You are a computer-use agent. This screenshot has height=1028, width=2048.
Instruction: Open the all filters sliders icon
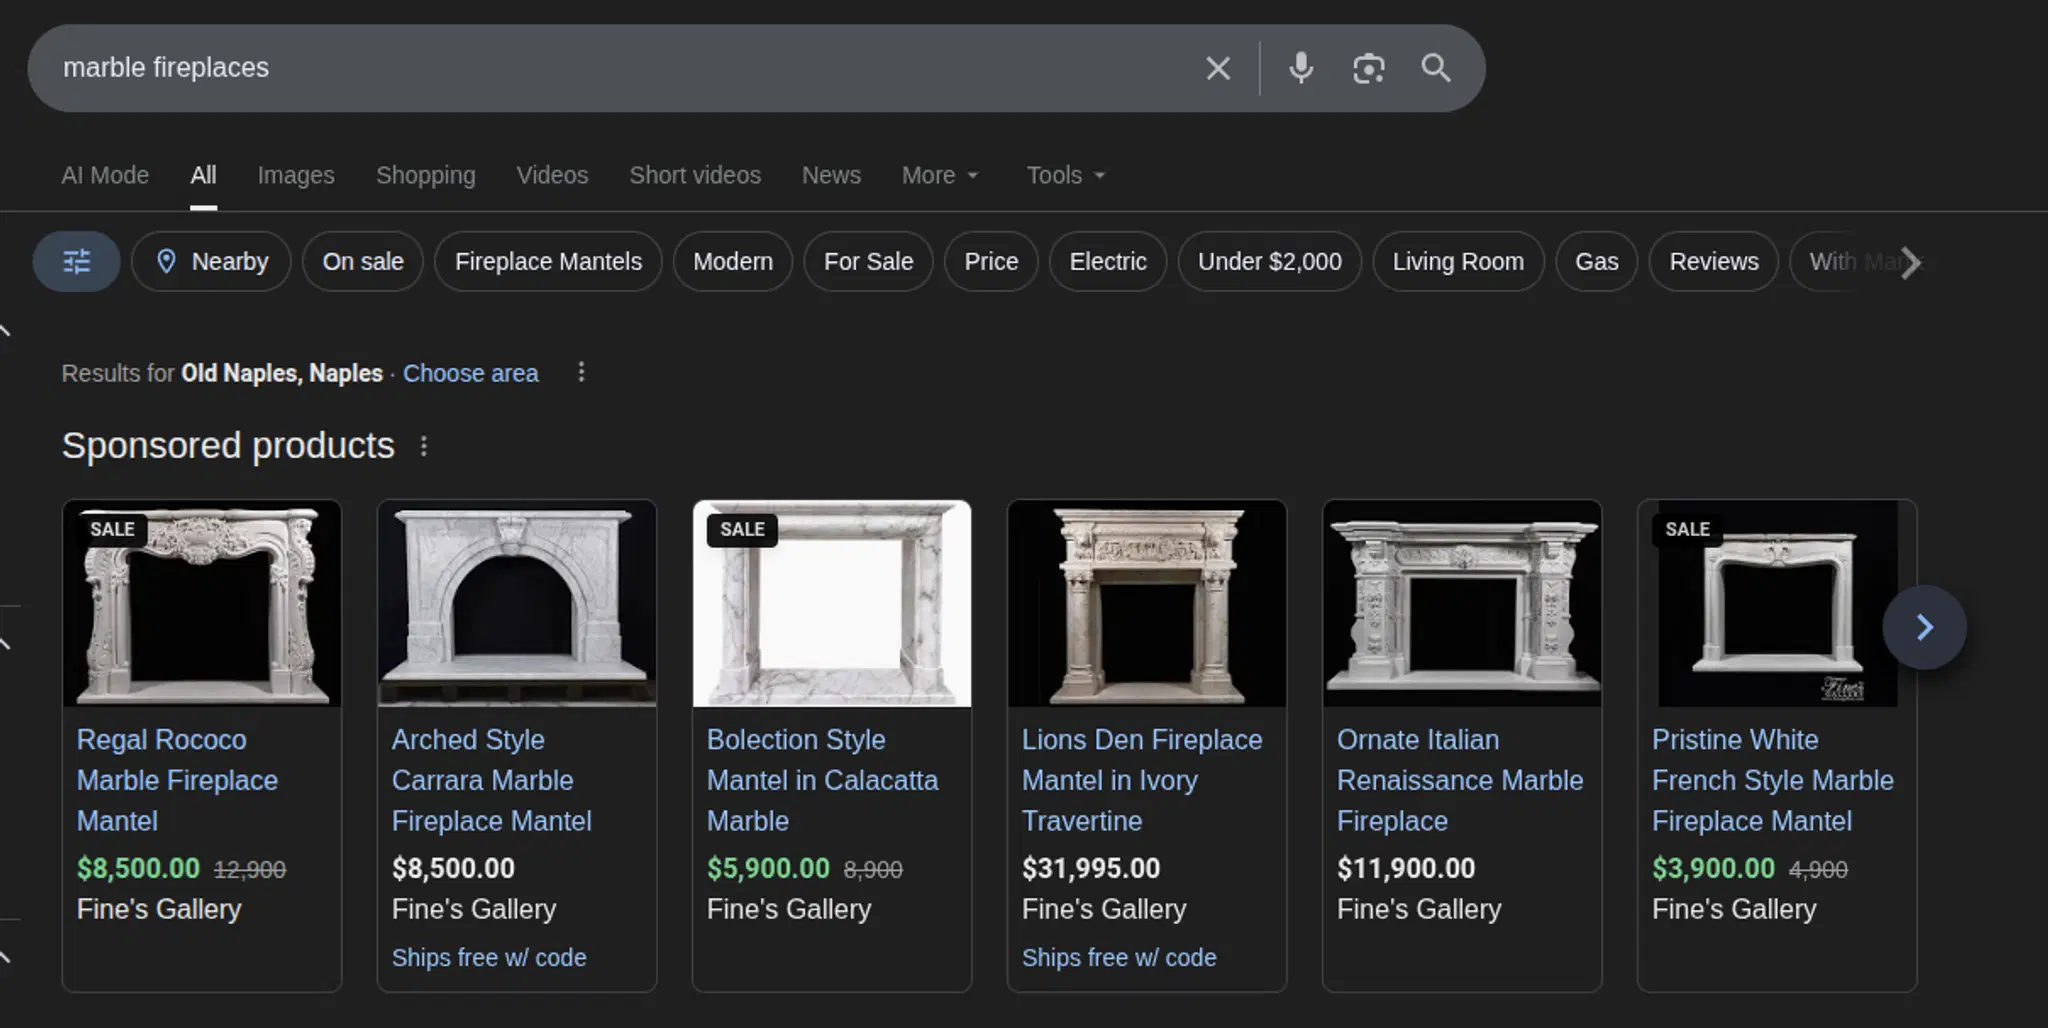76,261
